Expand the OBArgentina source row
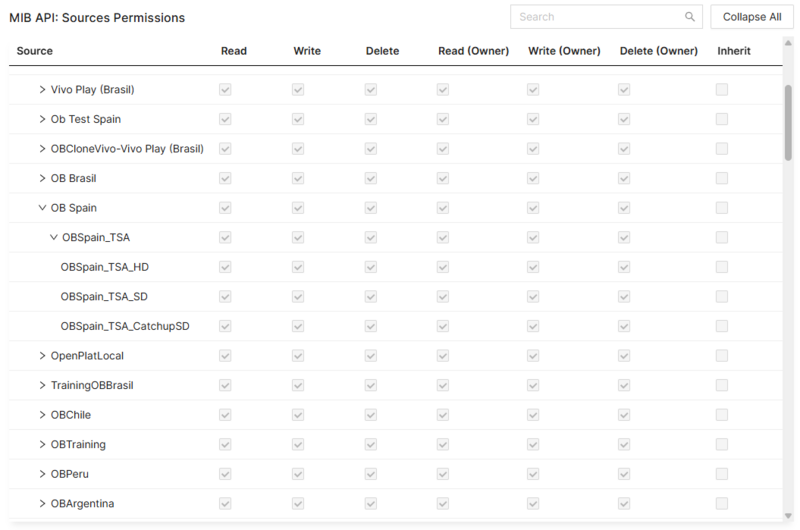The width and height of the screenshot is (800, 530). click(x=42, y=503)
